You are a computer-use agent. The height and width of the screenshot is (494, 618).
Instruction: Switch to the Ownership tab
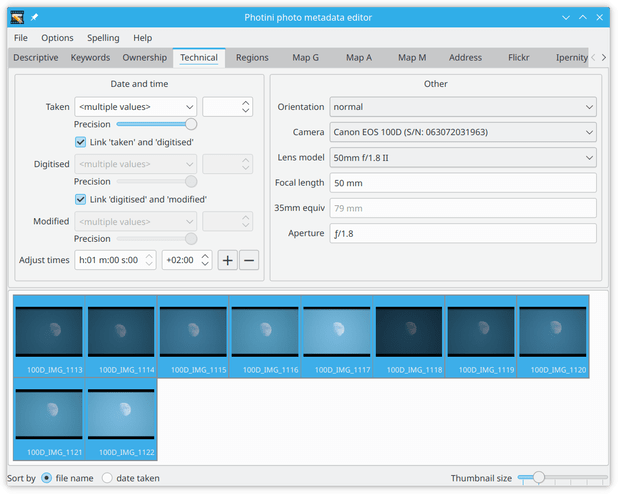tap(145, 58)
